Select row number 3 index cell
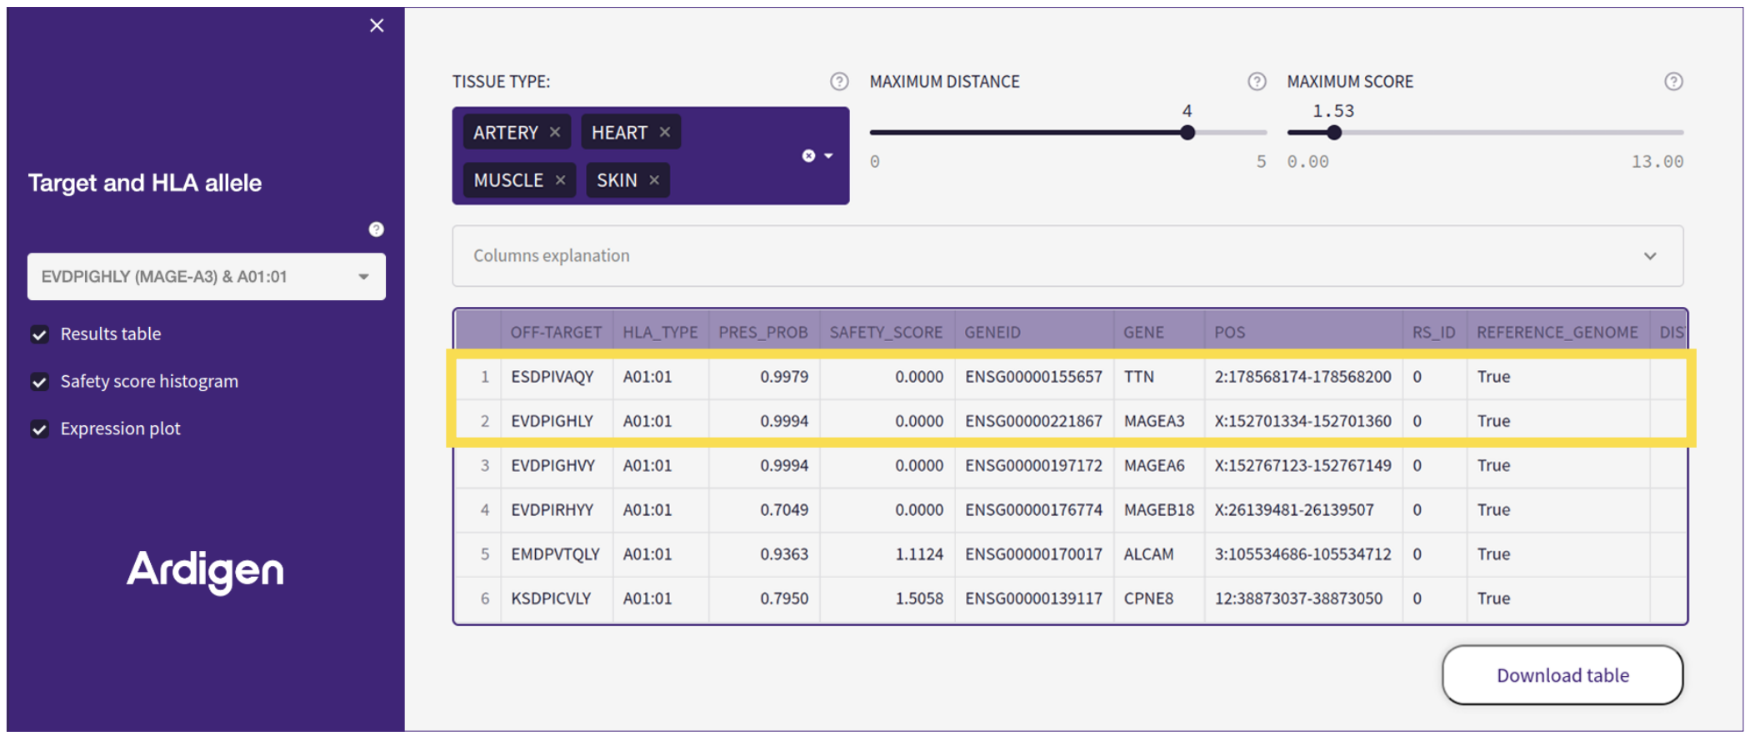The image size is (1754, 735). (479, 466)
